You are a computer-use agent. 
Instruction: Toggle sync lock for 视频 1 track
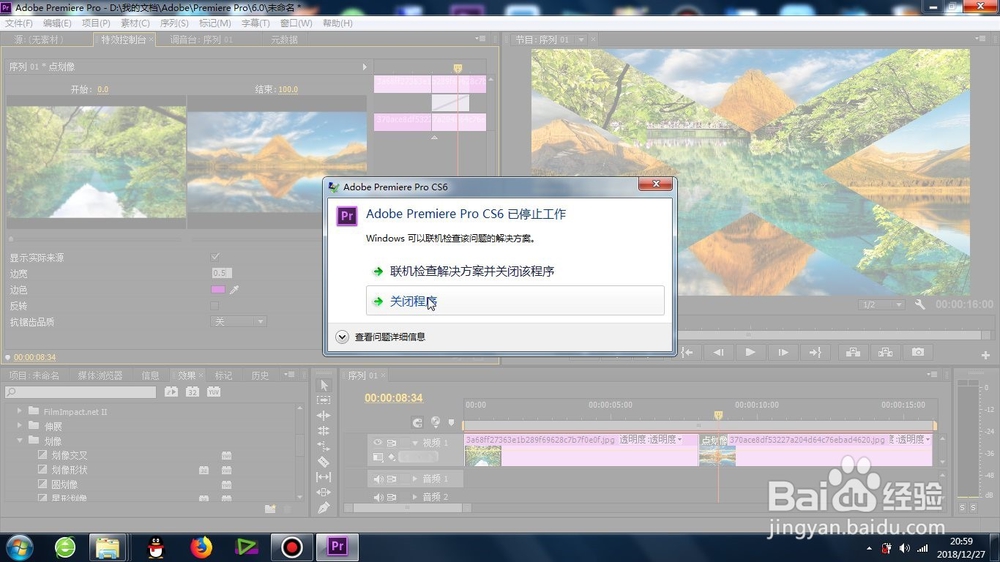pyautogui.click(x=392, y=442)
